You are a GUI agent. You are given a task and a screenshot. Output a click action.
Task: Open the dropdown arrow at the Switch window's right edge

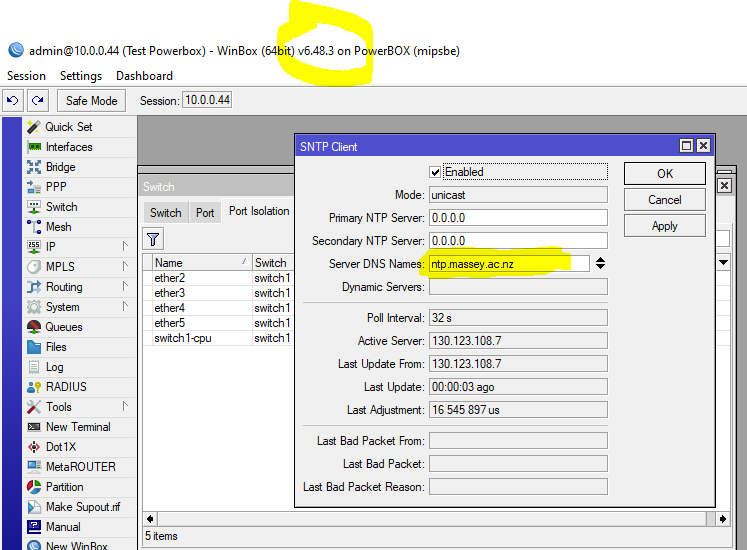pyautogui.click(x=724, y=262)
